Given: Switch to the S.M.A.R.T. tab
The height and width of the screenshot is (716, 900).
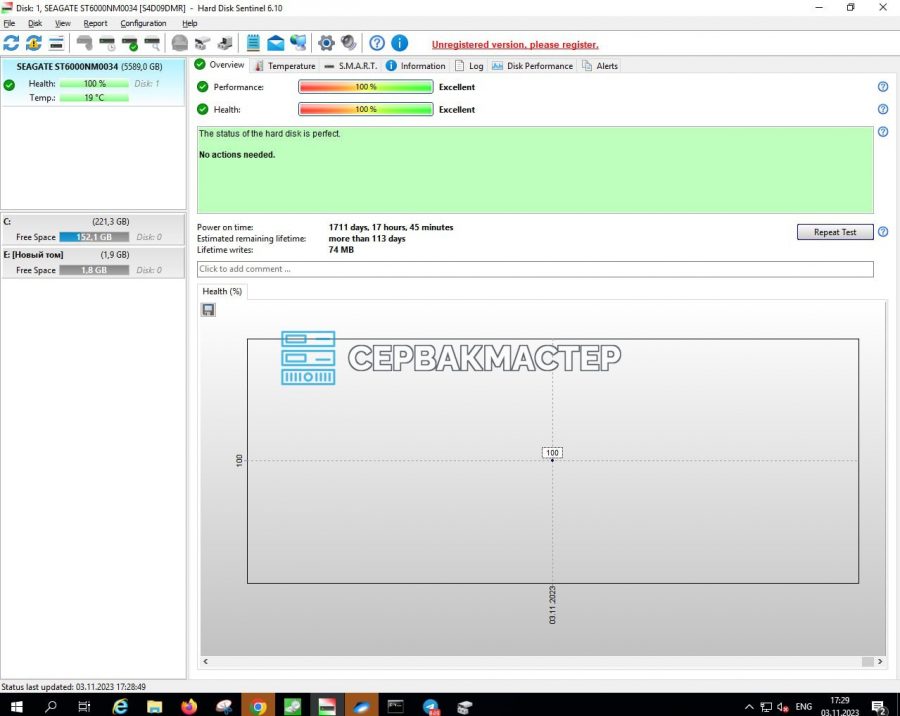Looking at the screenshot, I should click(351, 66).
